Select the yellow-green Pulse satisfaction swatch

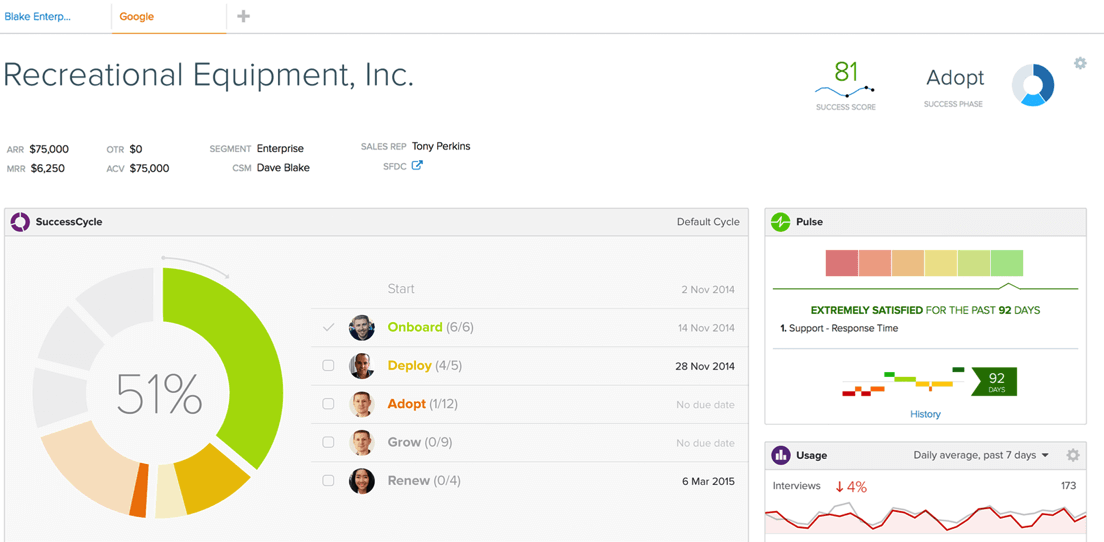974,263
